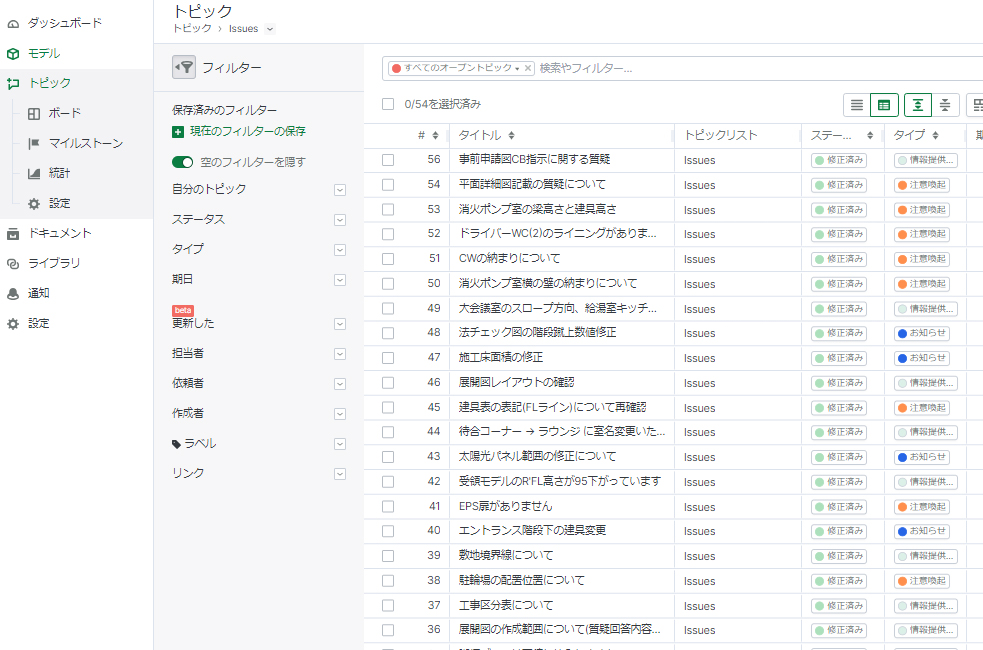Image resolution: width=983 pixels, height=650 pixels.
Task: Click the filter funnel icon button
Action: click(184, 67)
